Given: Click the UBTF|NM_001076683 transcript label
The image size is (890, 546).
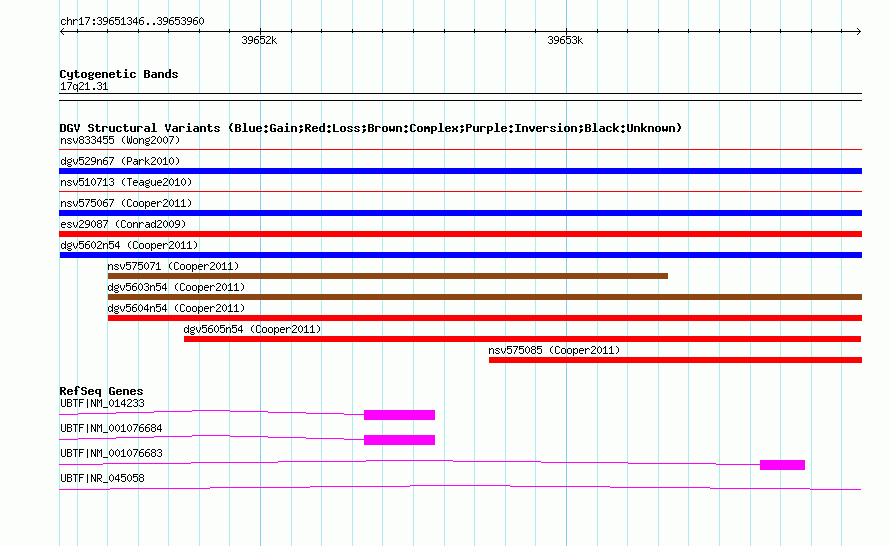Looking at the screenshot, I should pos(111,453).
